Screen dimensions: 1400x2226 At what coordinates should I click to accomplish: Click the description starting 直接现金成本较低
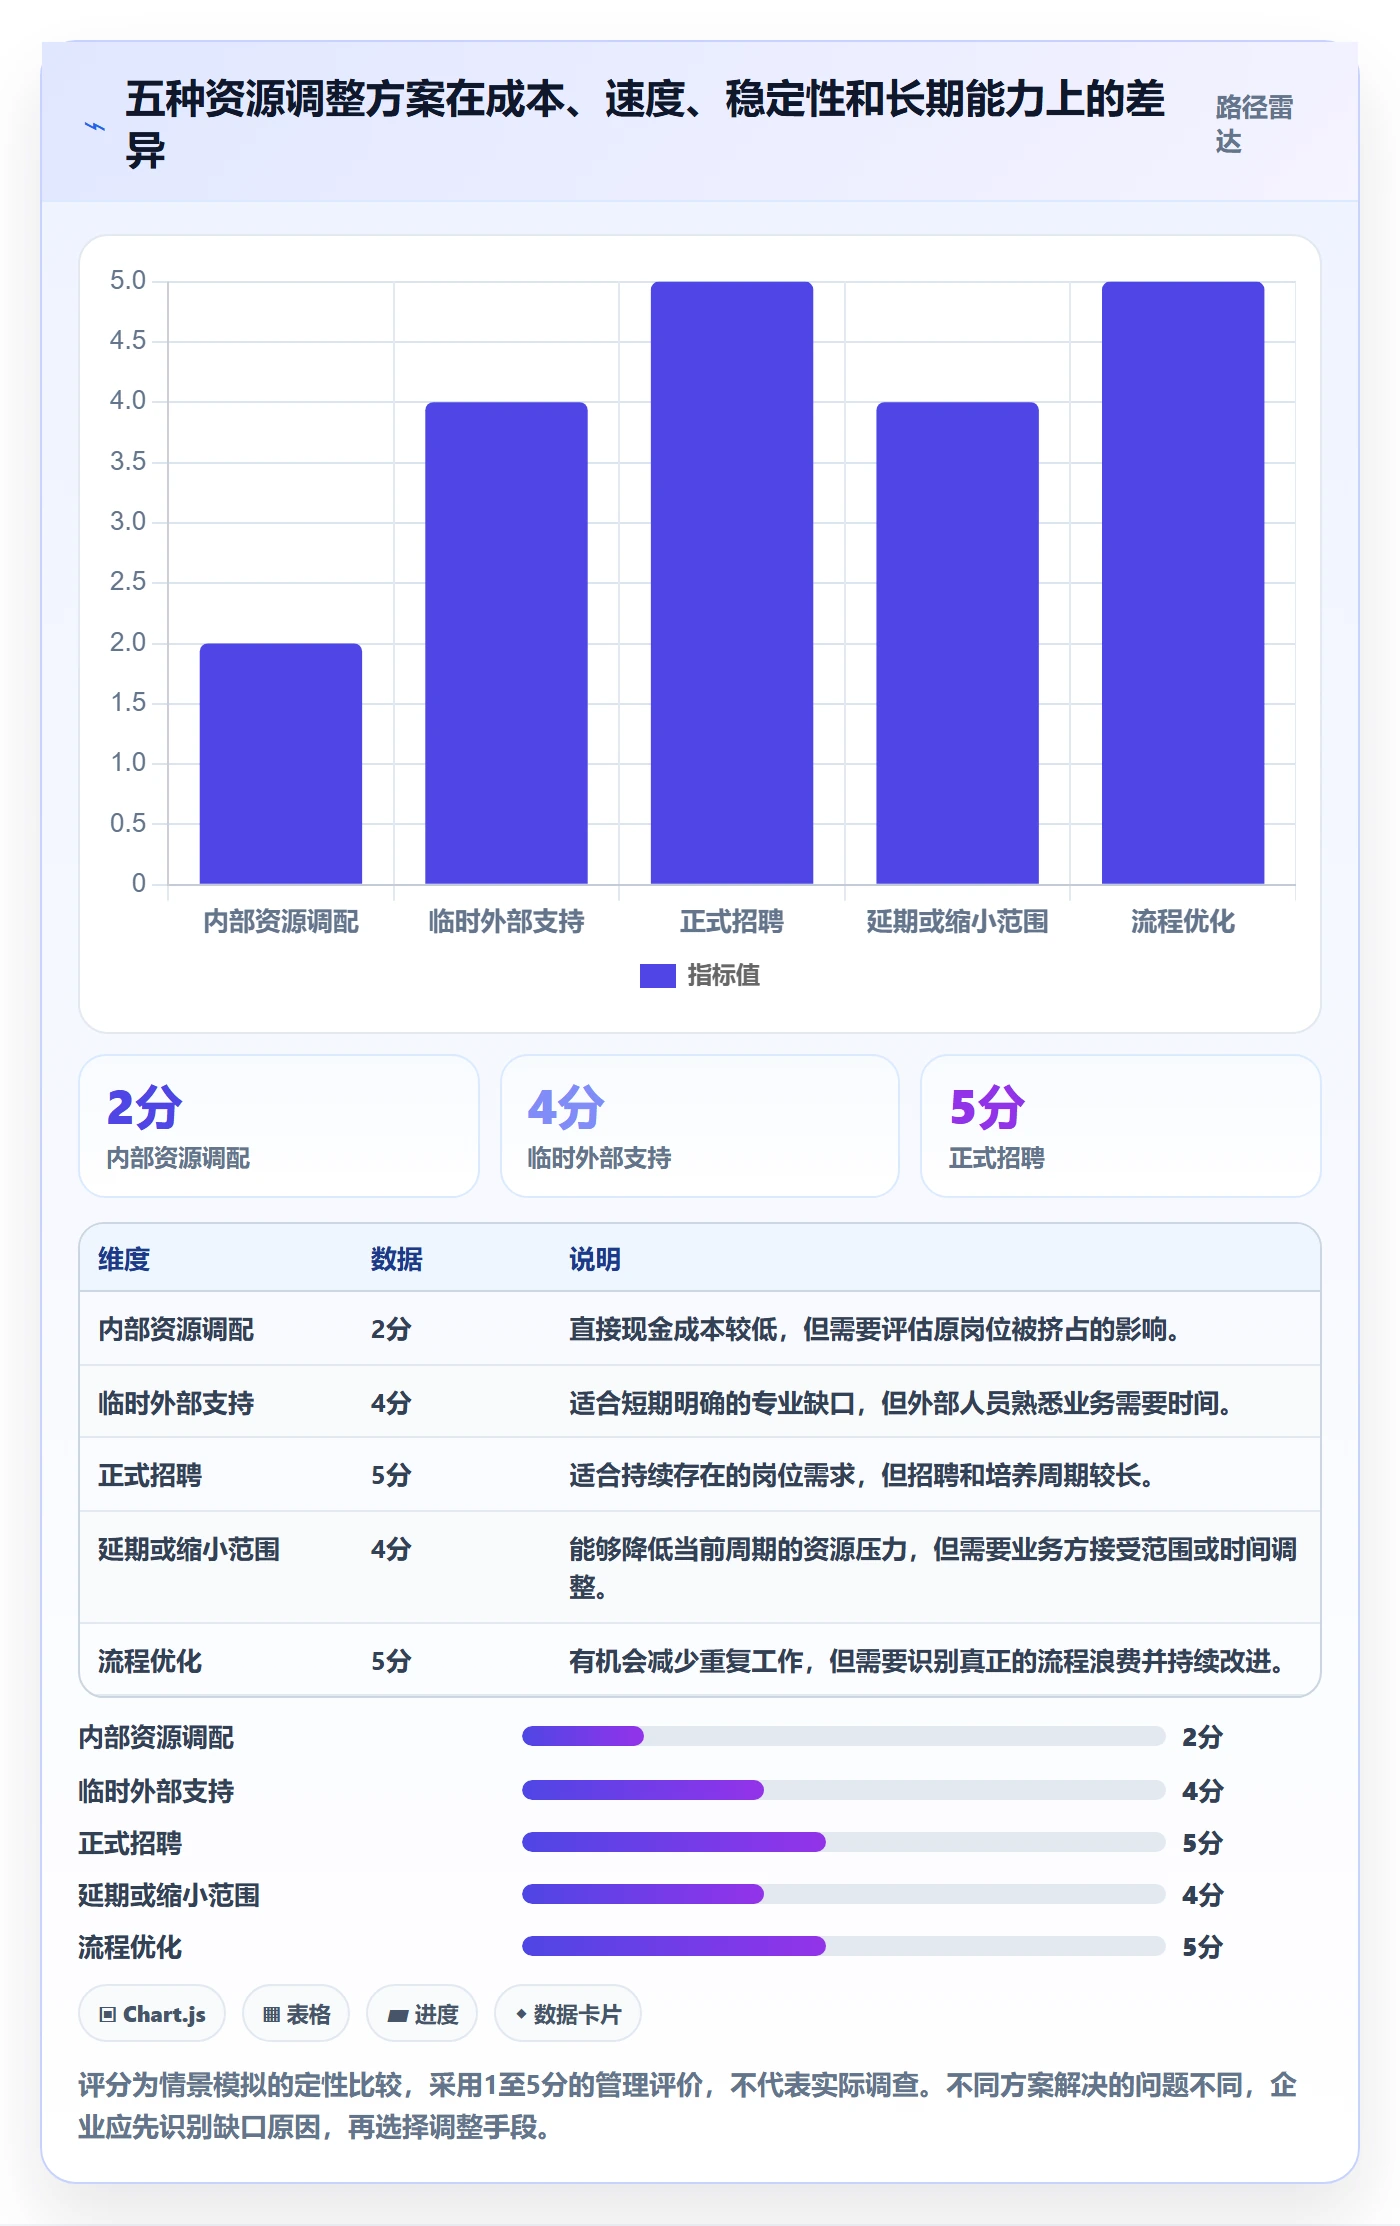(875, 1329)
